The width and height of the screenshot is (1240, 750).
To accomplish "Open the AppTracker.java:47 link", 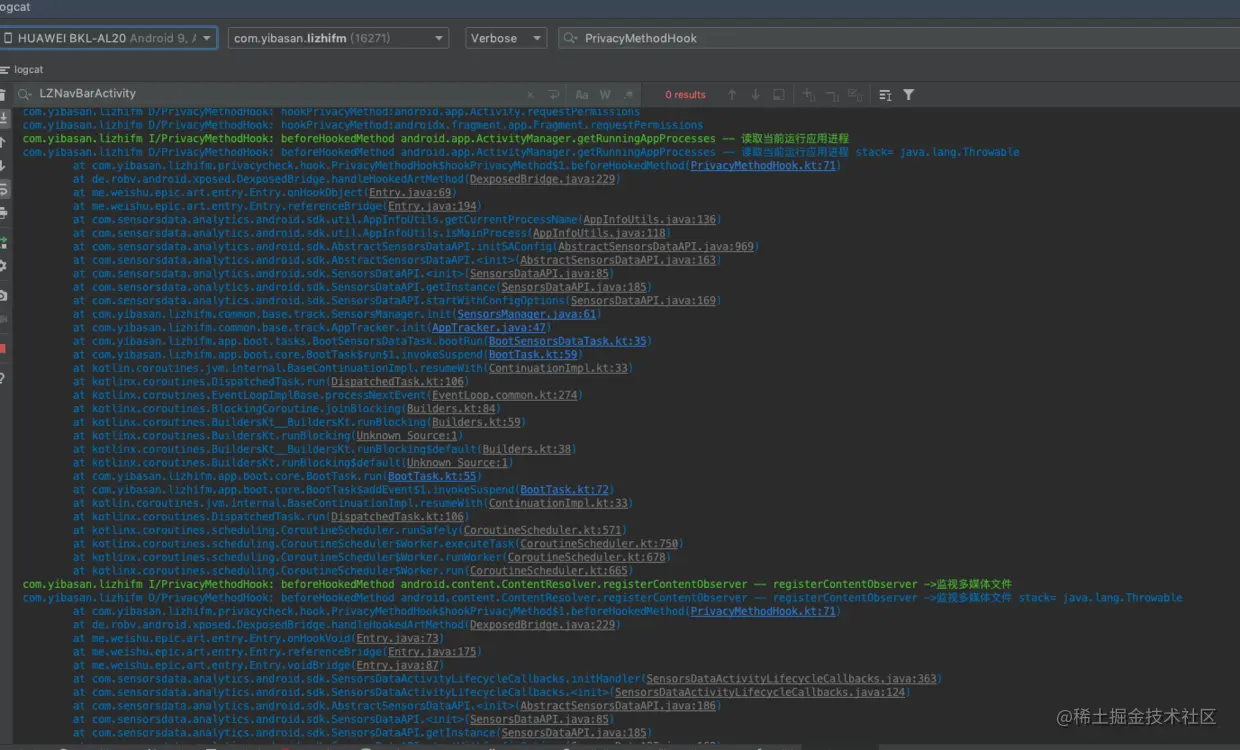I will tap(490, 327).
